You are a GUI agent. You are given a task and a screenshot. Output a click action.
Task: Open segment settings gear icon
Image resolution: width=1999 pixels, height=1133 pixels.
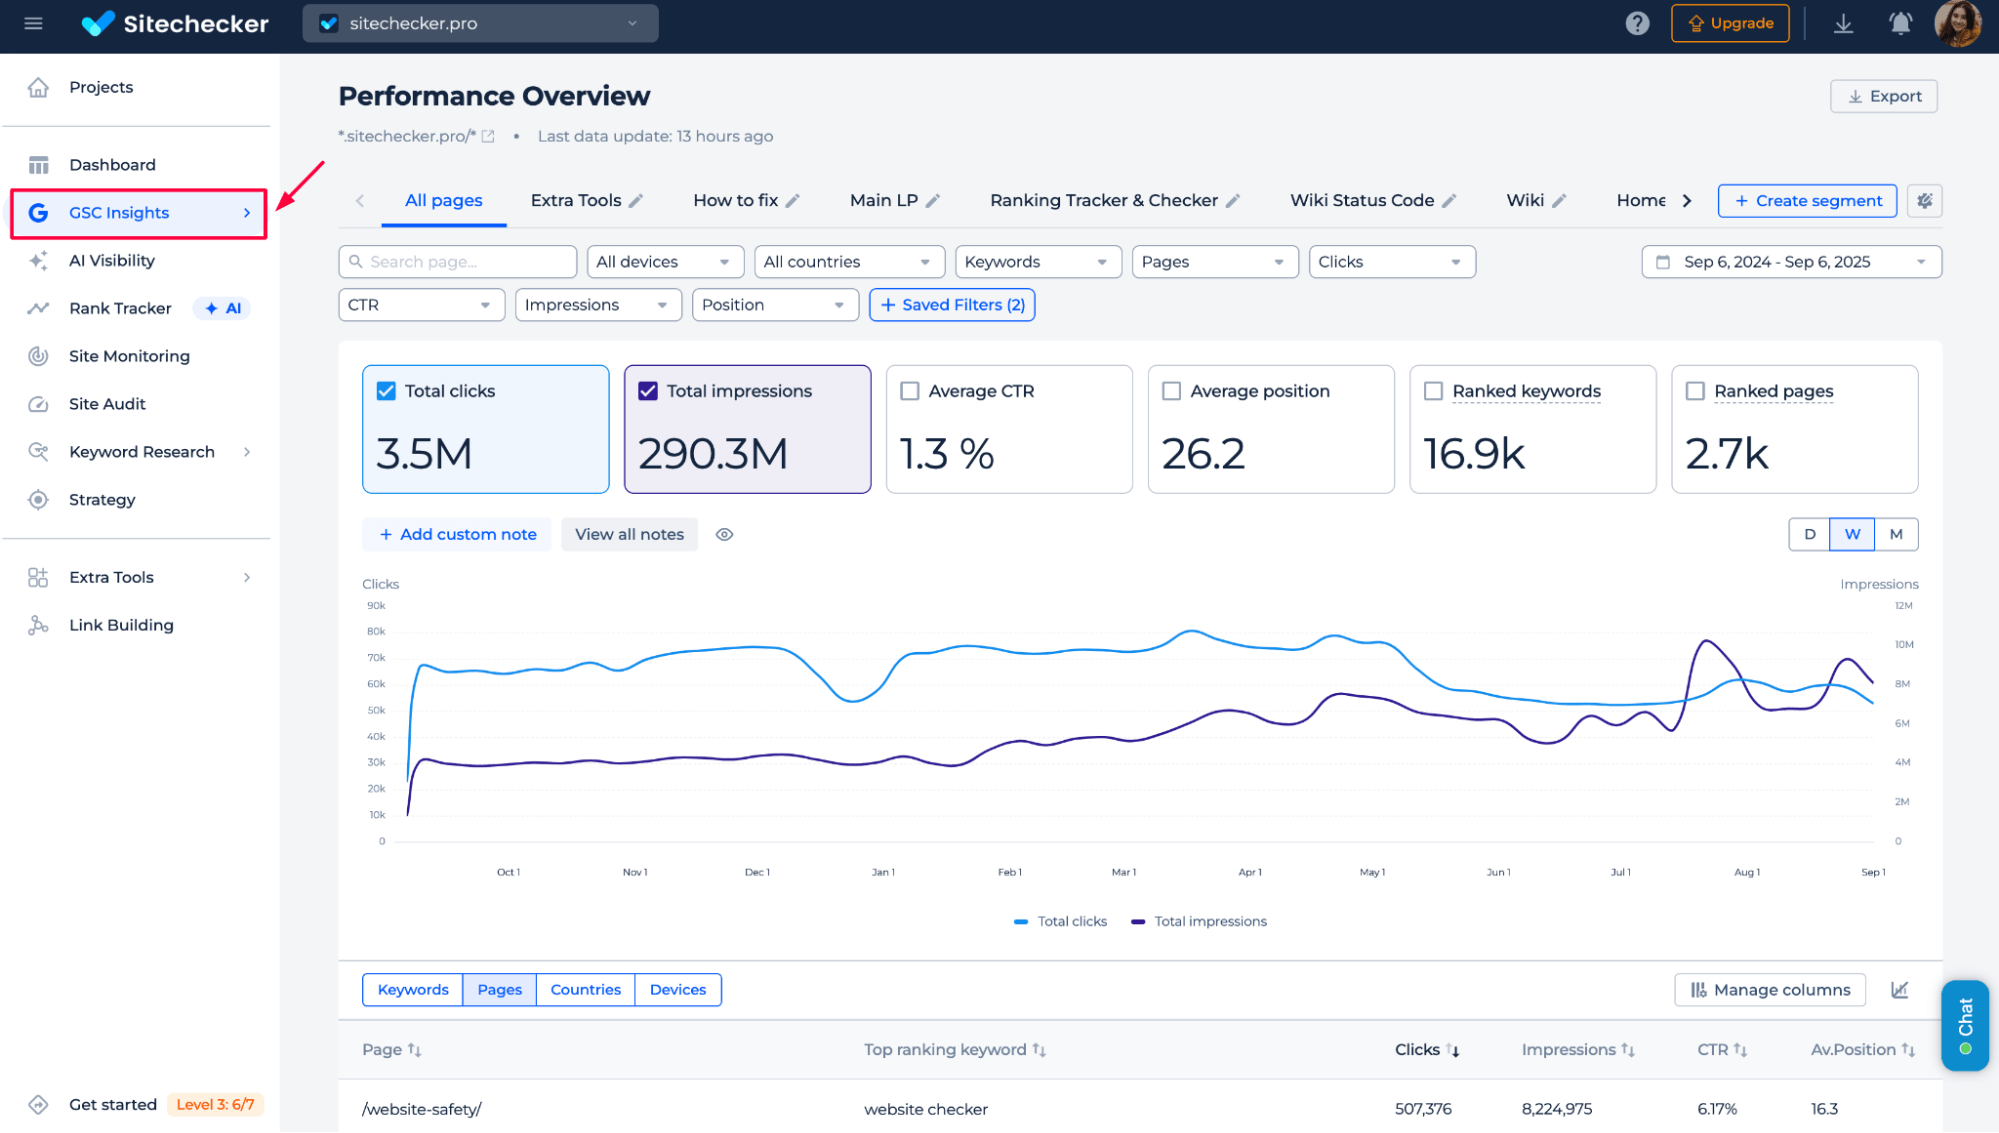[x=1924, y=201]
